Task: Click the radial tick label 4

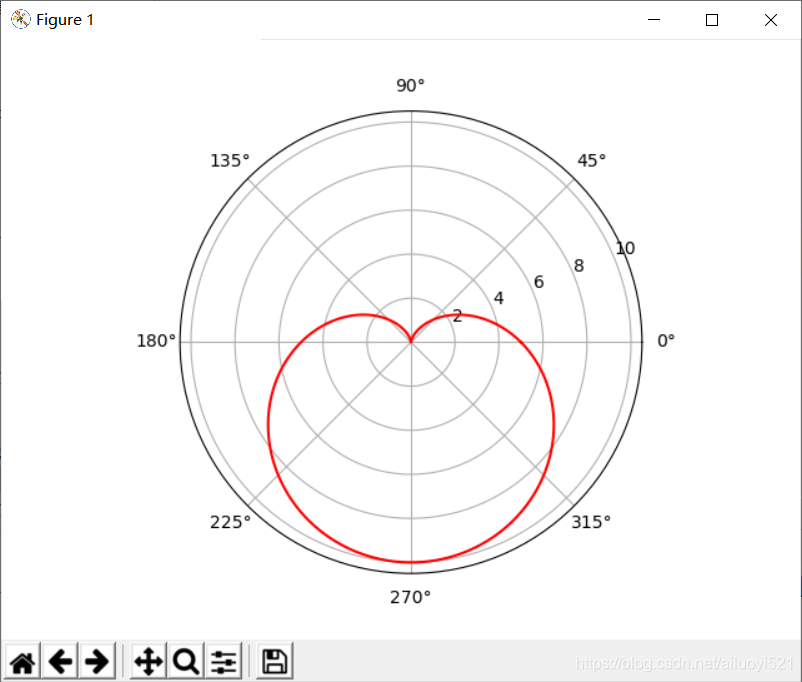Action: pyautogui.click(x=499, y=298)
